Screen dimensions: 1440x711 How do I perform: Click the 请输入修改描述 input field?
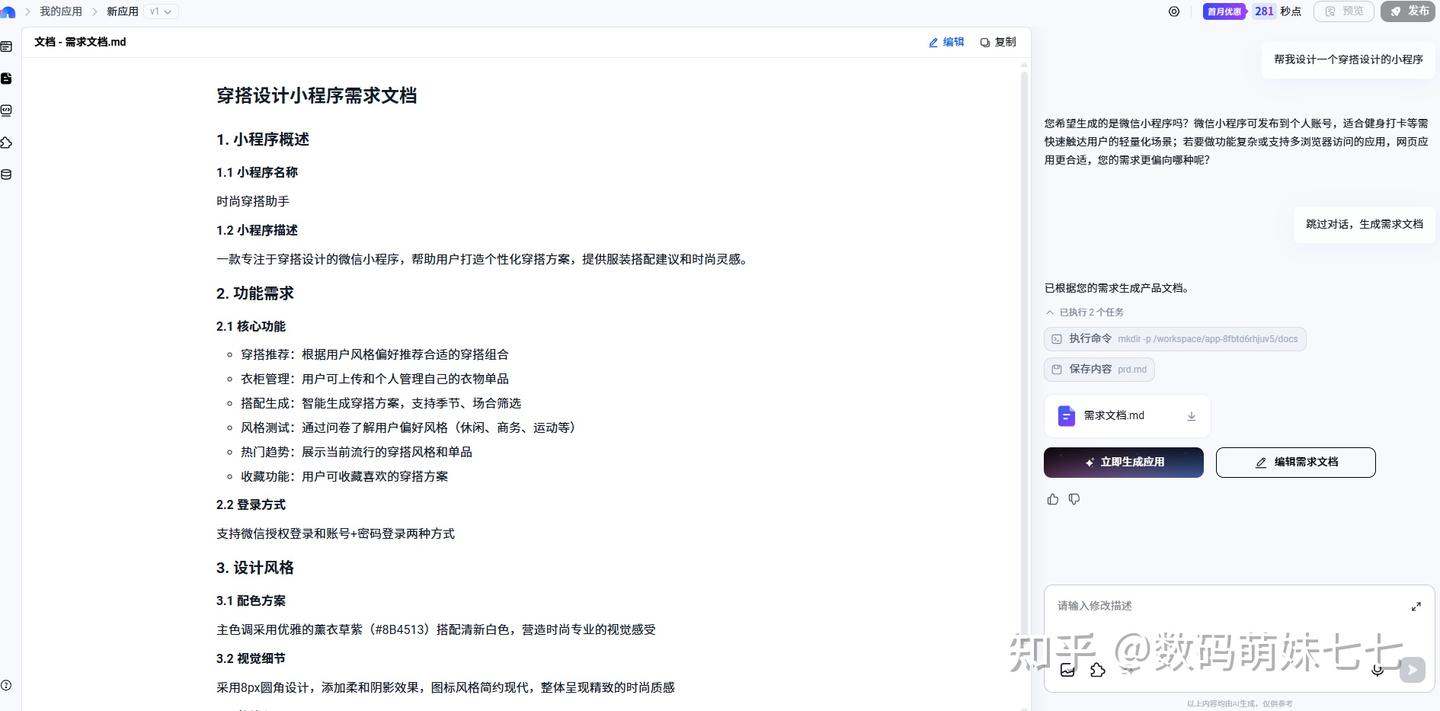1200,606
